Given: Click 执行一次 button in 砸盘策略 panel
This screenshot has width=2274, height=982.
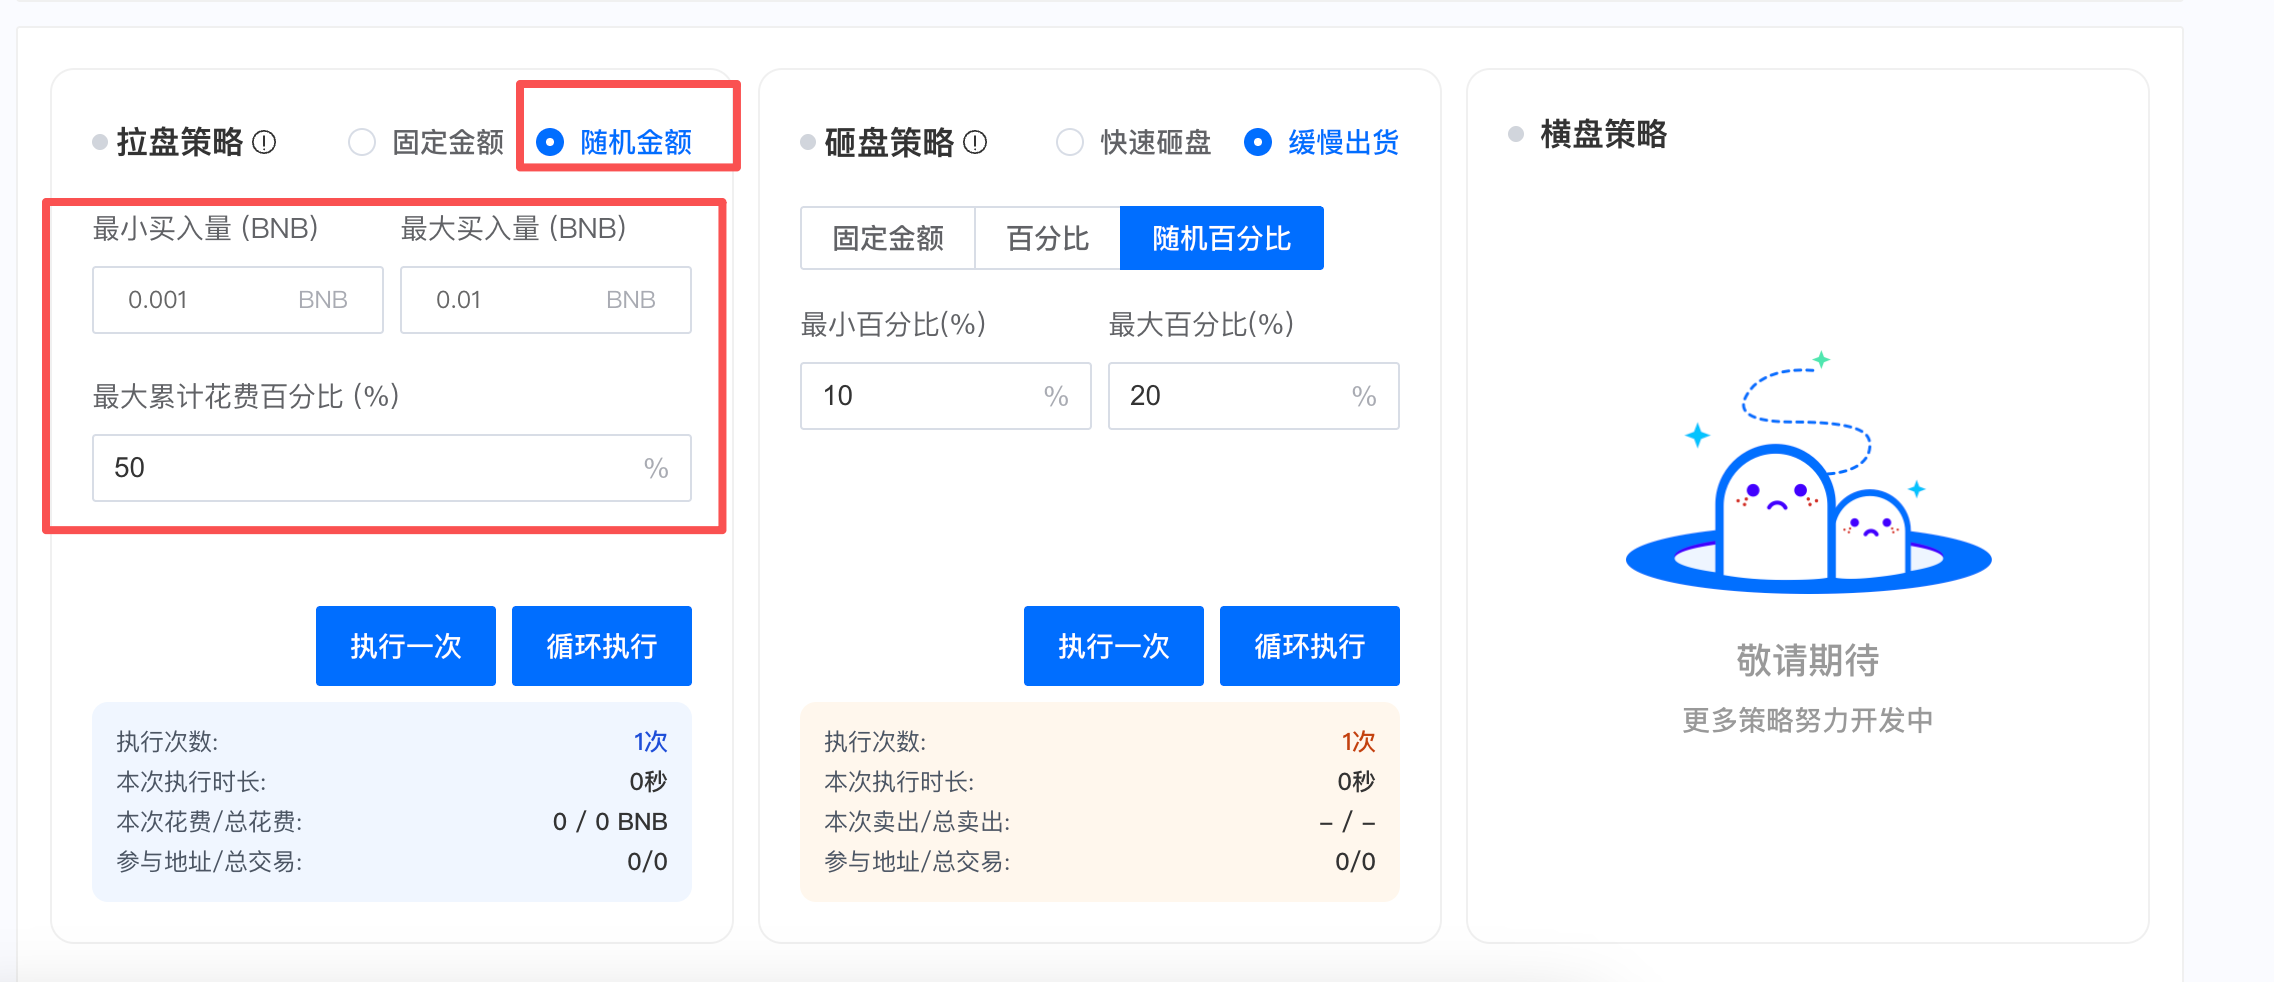Looking at the screenshot, I should [1113, 646].
